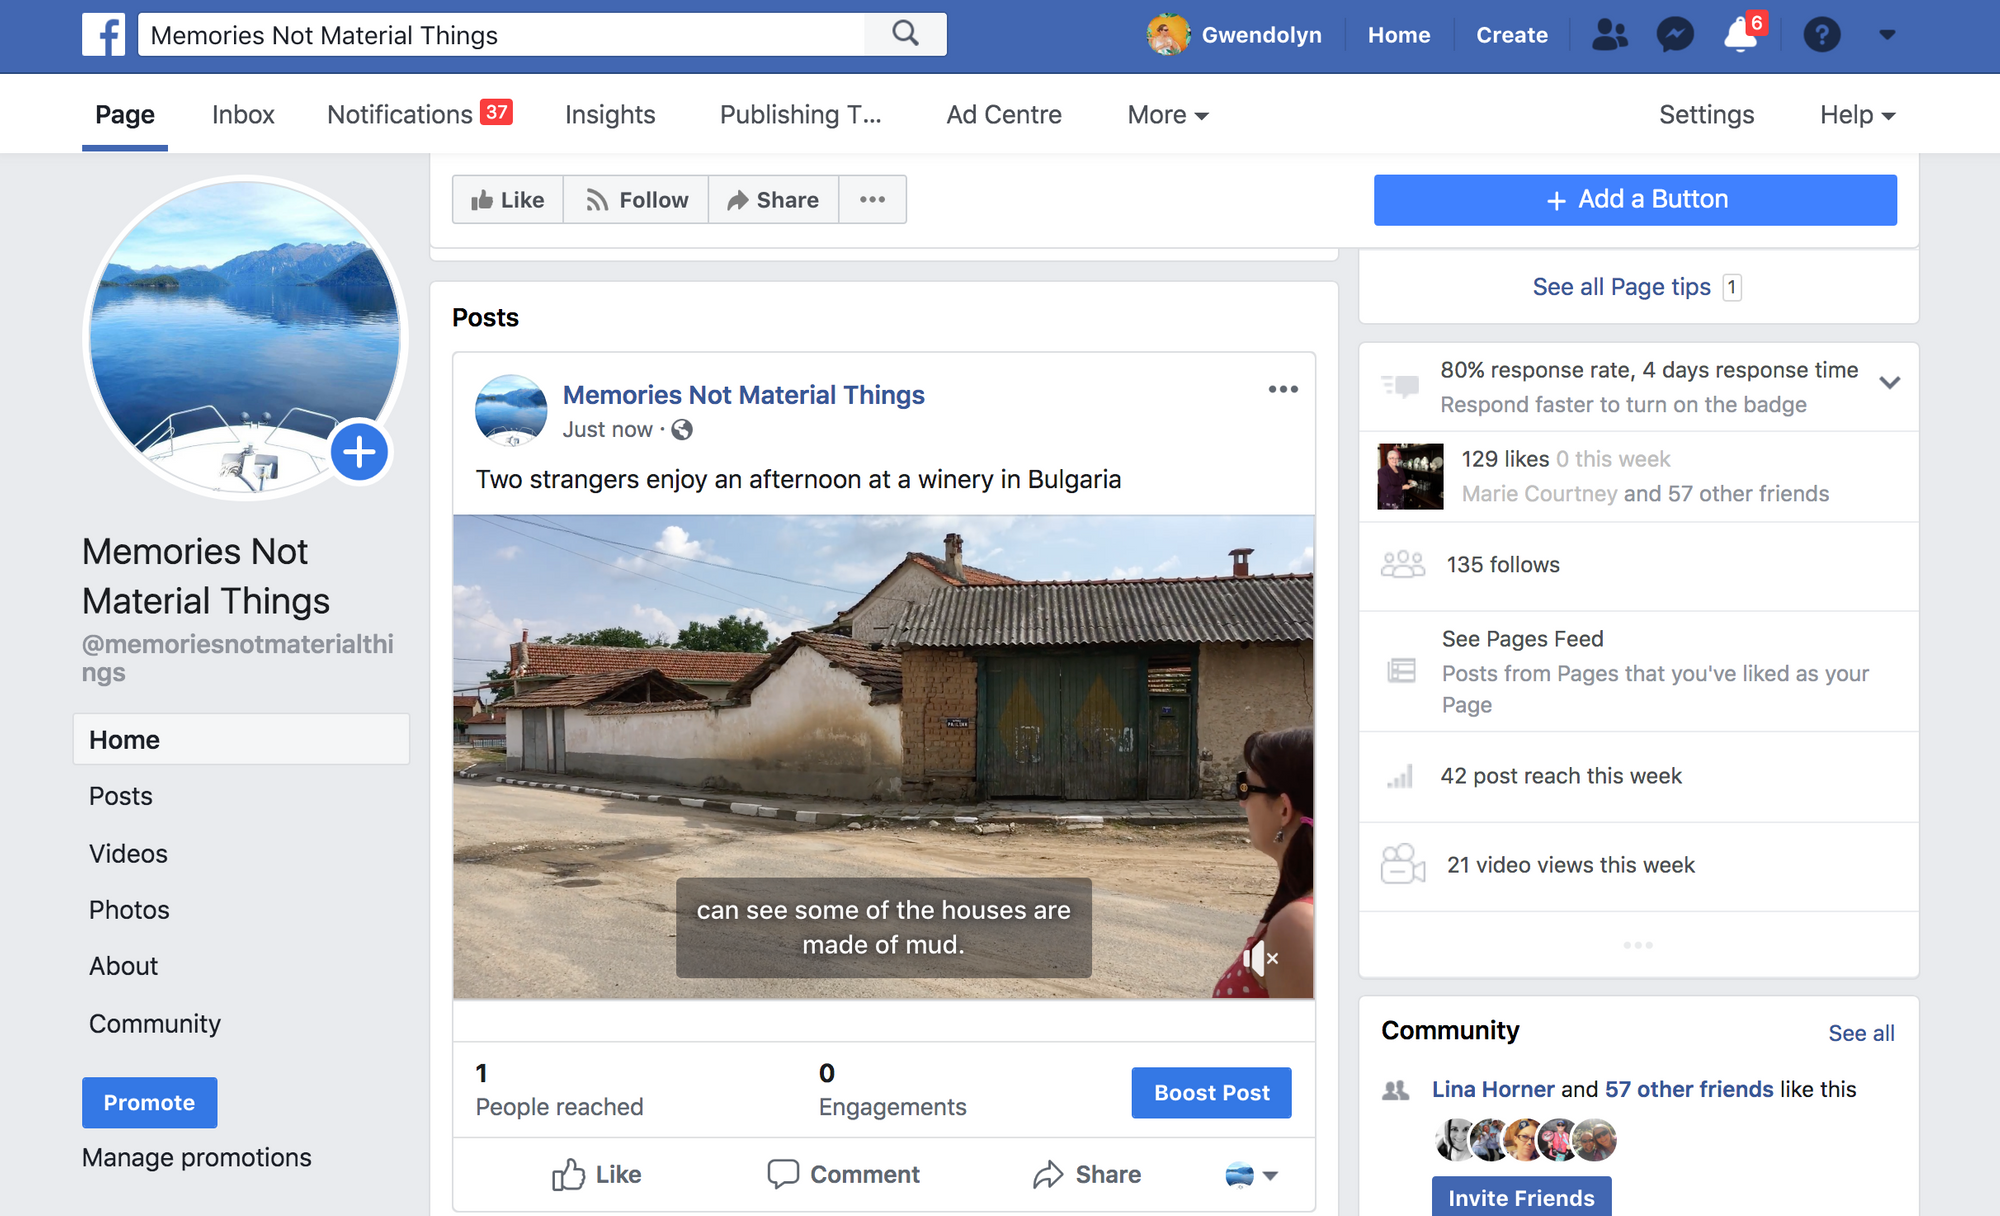This screenshot has width=2000, height=1216.
Task: Toggle Like on the page
Action: point(508,200)
